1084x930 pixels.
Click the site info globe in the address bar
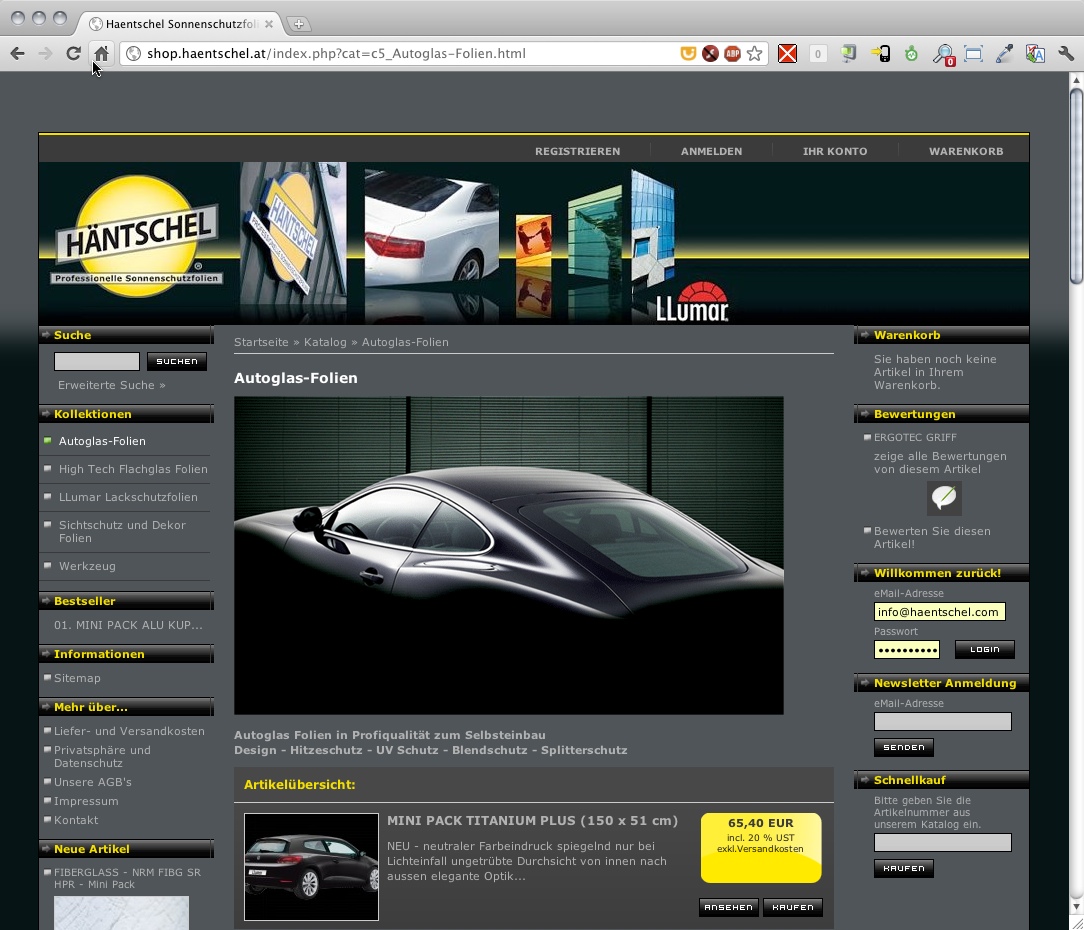pyautogui.click(x=133, y=53)
